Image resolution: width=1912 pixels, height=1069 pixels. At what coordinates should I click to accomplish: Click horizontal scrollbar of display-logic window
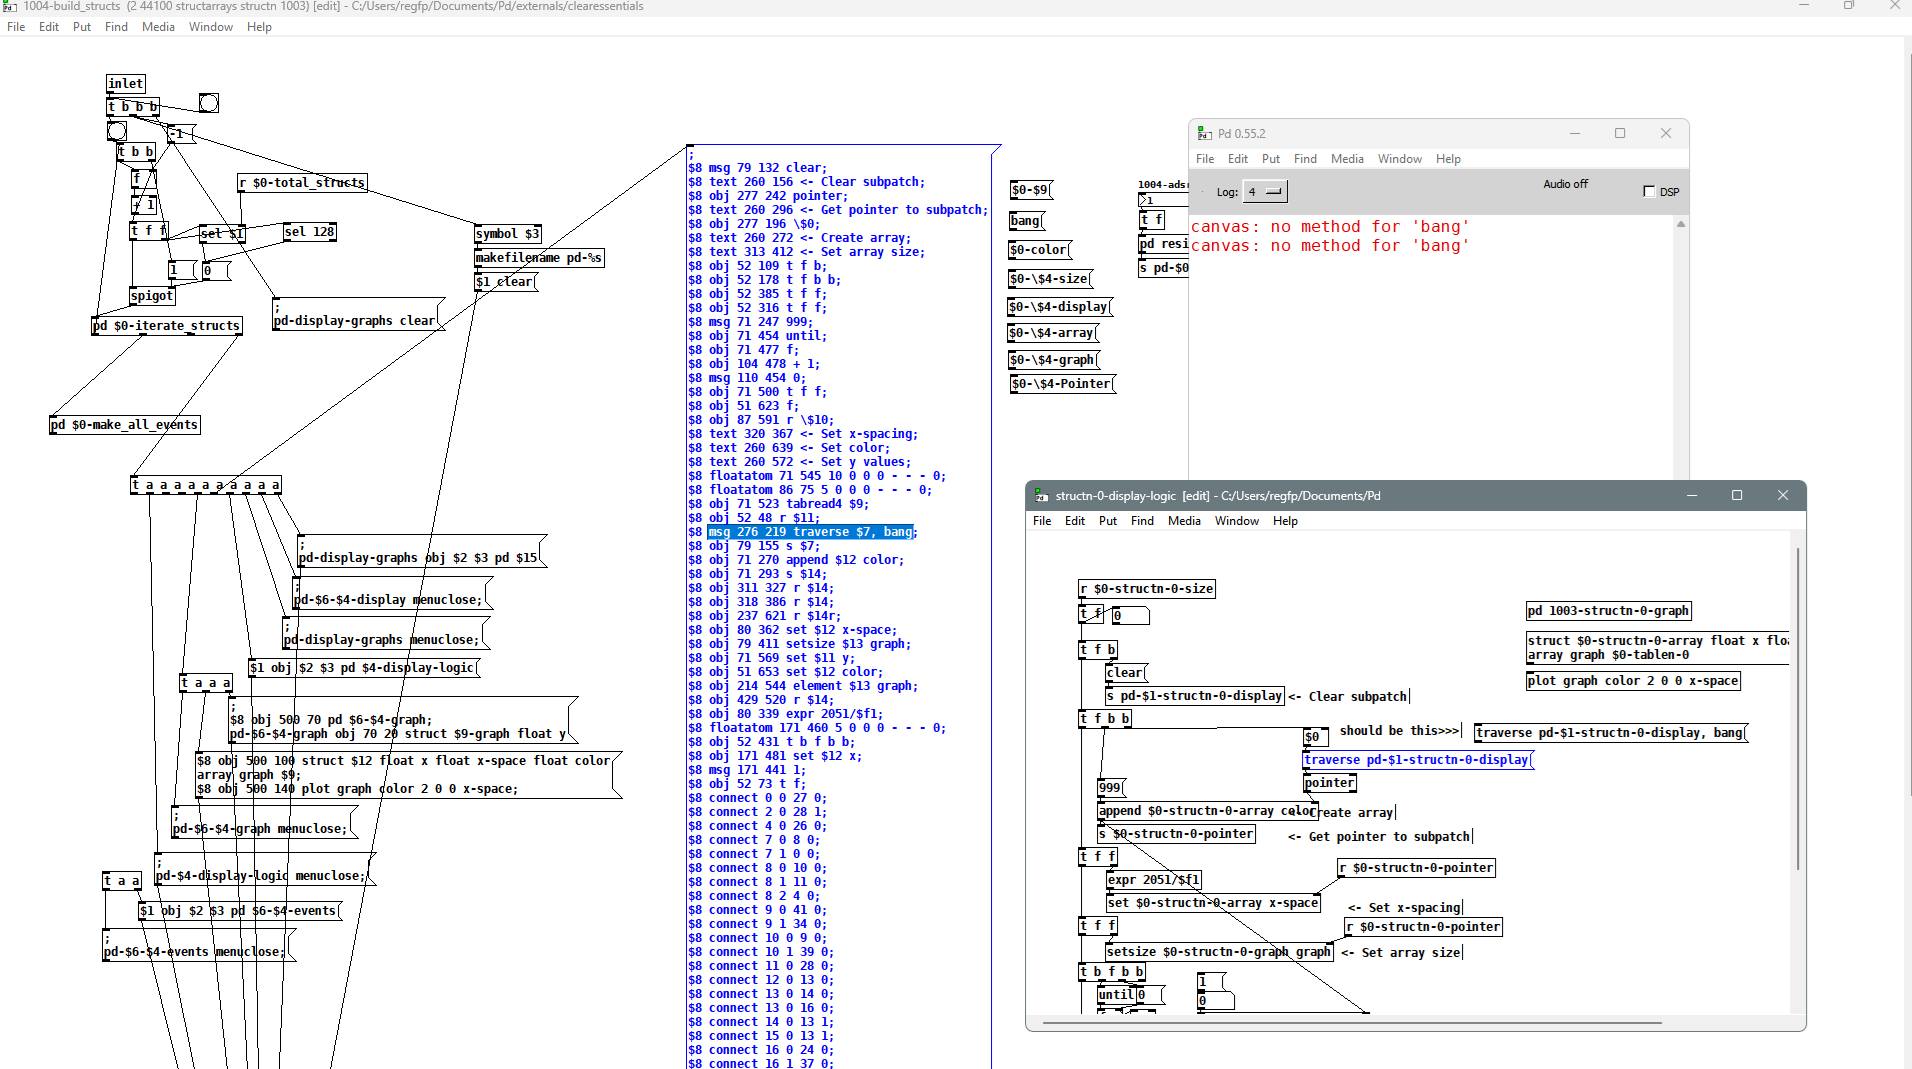point(1352,1022)
